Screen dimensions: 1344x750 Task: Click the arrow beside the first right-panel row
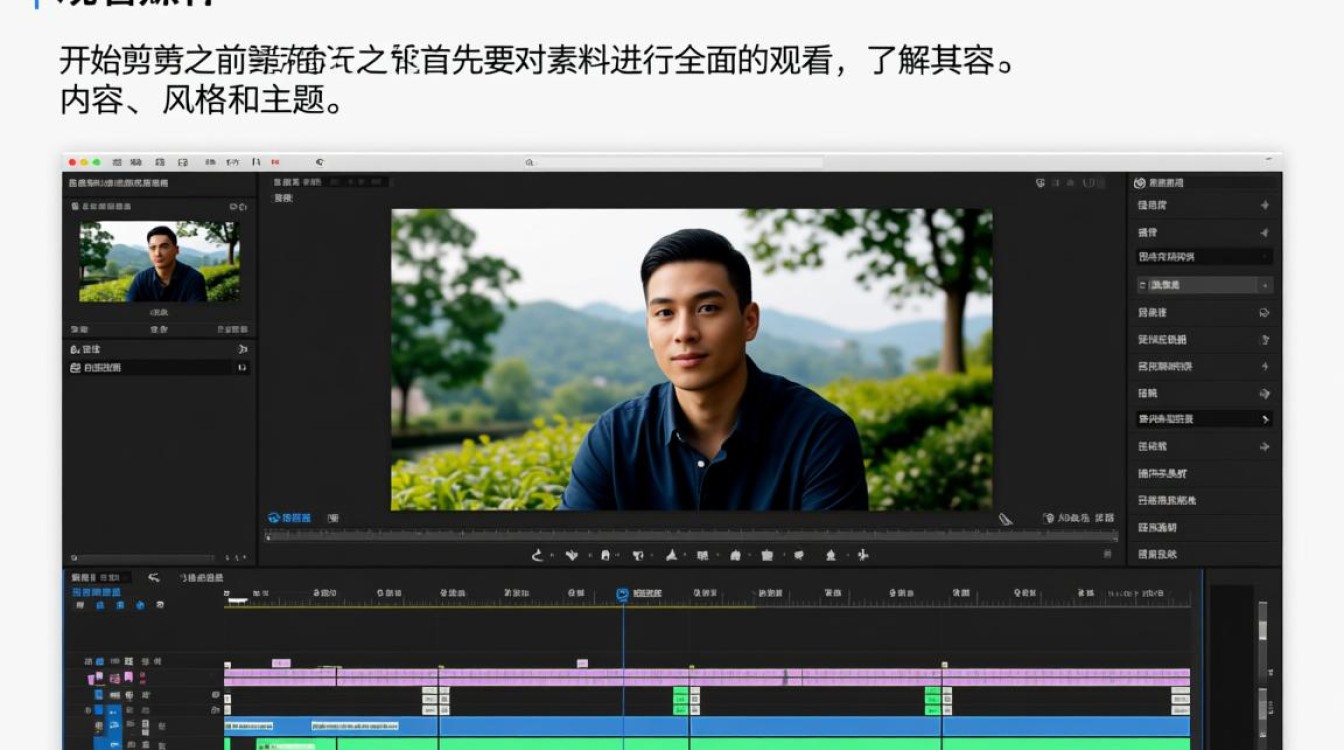pyautogui.click(x=1265, y=205)
